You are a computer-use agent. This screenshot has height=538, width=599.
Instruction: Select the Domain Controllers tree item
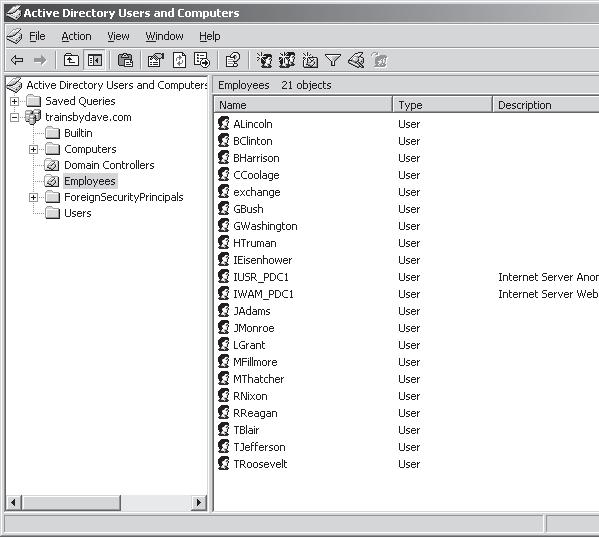pos(109,165)
